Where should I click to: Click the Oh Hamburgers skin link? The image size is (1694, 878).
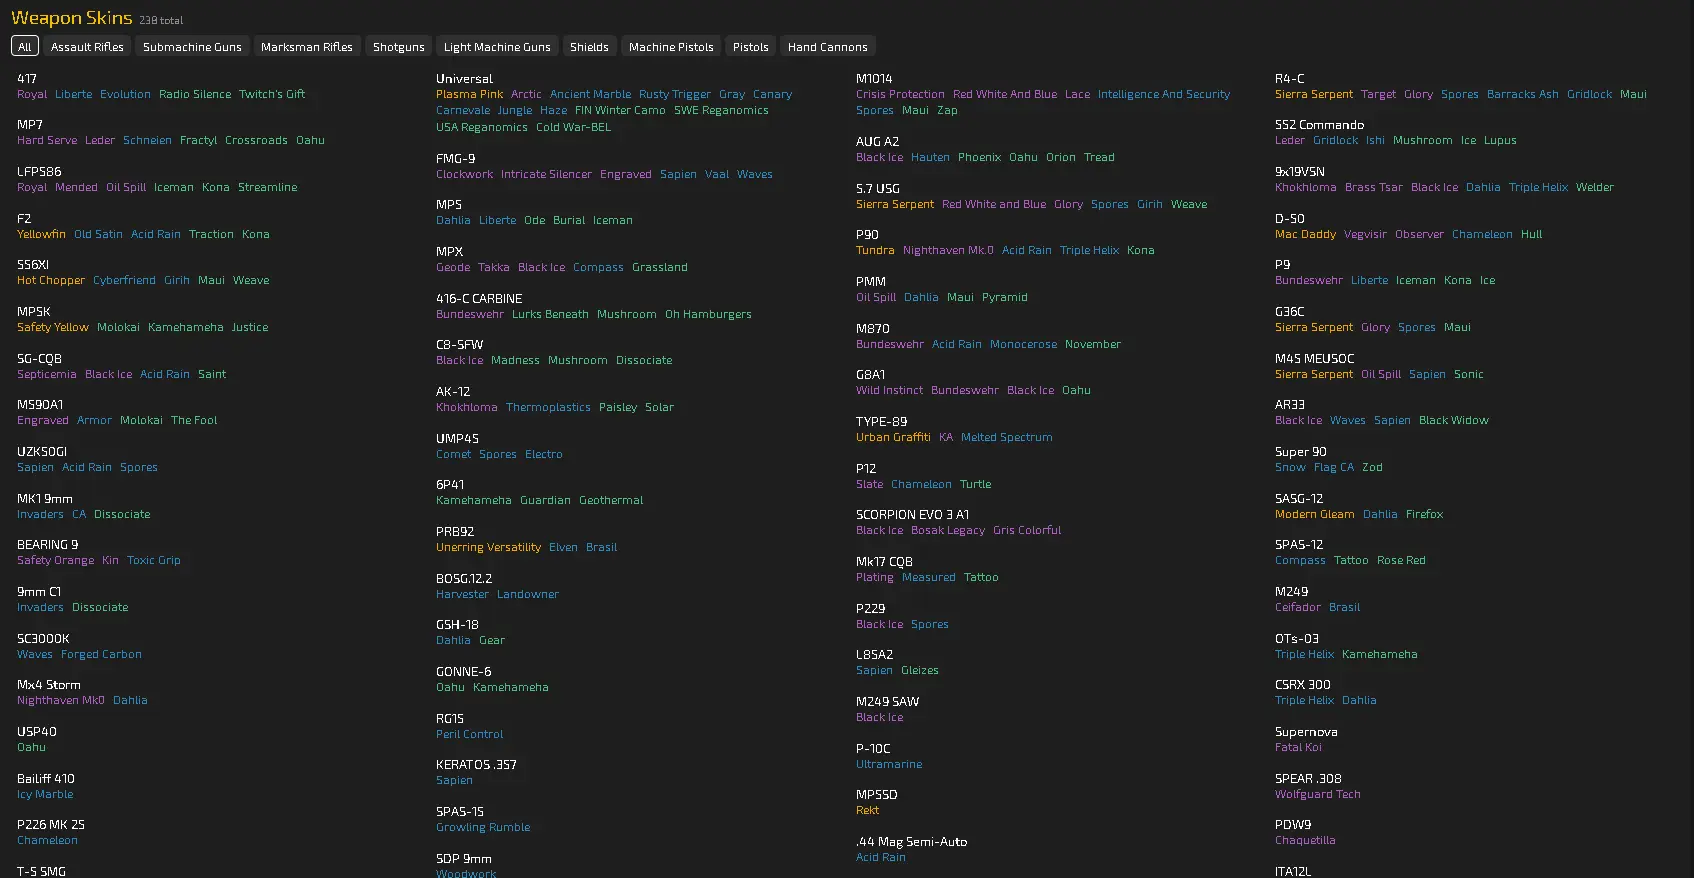(708, 315)
